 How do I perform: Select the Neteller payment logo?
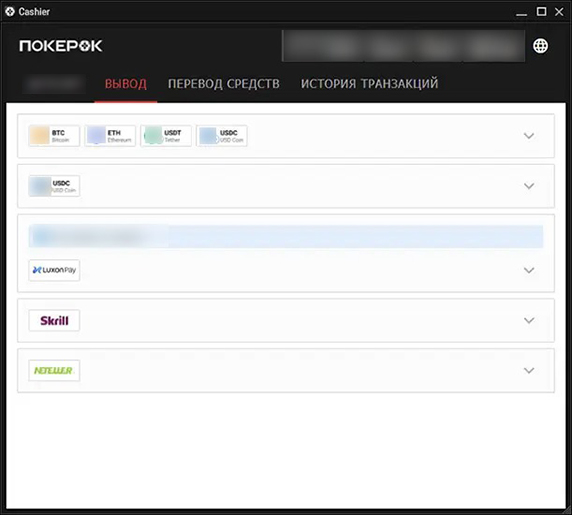[54, 371]
